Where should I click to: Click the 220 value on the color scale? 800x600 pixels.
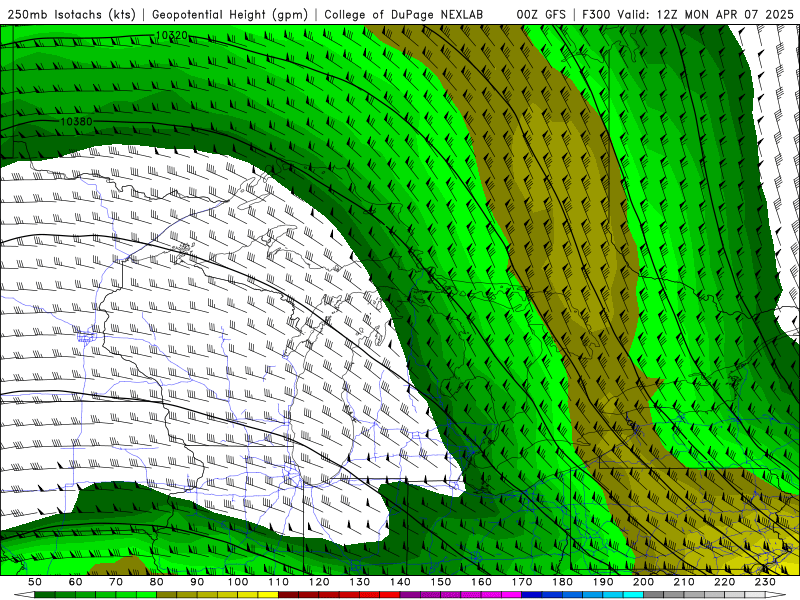tap(725, 582)
